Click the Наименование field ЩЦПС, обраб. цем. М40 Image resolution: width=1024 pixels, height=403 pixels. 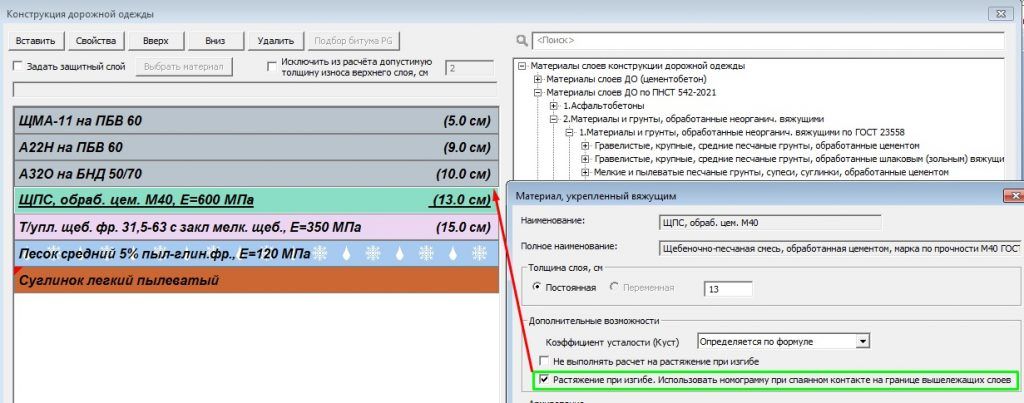(771, 222)
